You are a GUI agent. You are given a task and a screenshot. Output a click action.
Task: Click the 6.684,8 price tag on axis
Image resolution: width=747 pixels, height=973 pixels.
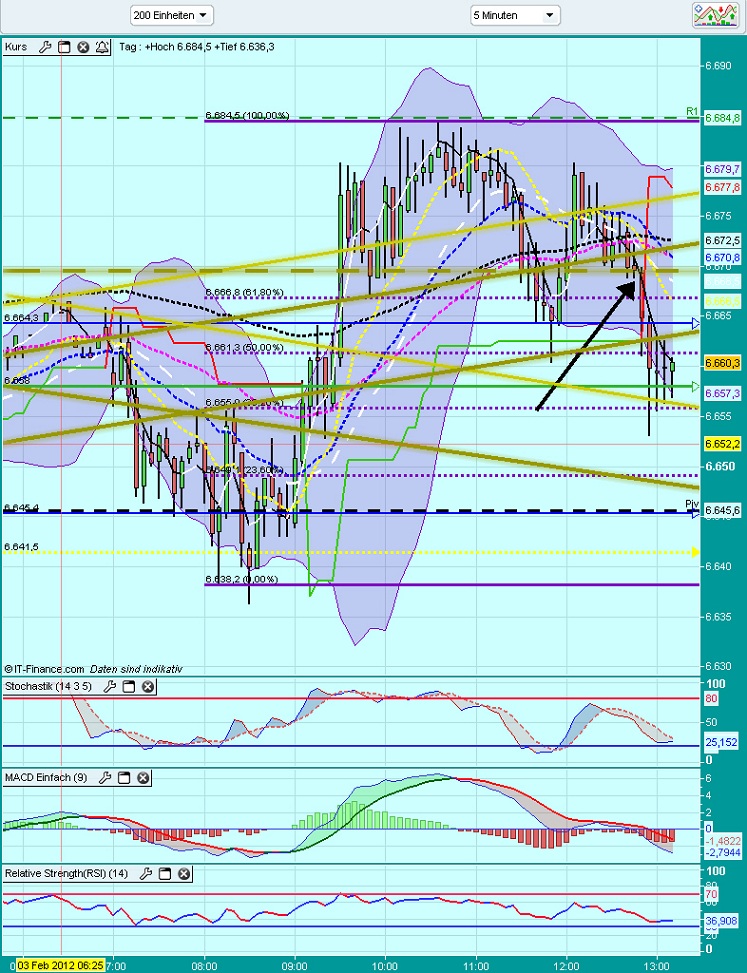click(722, 118)
